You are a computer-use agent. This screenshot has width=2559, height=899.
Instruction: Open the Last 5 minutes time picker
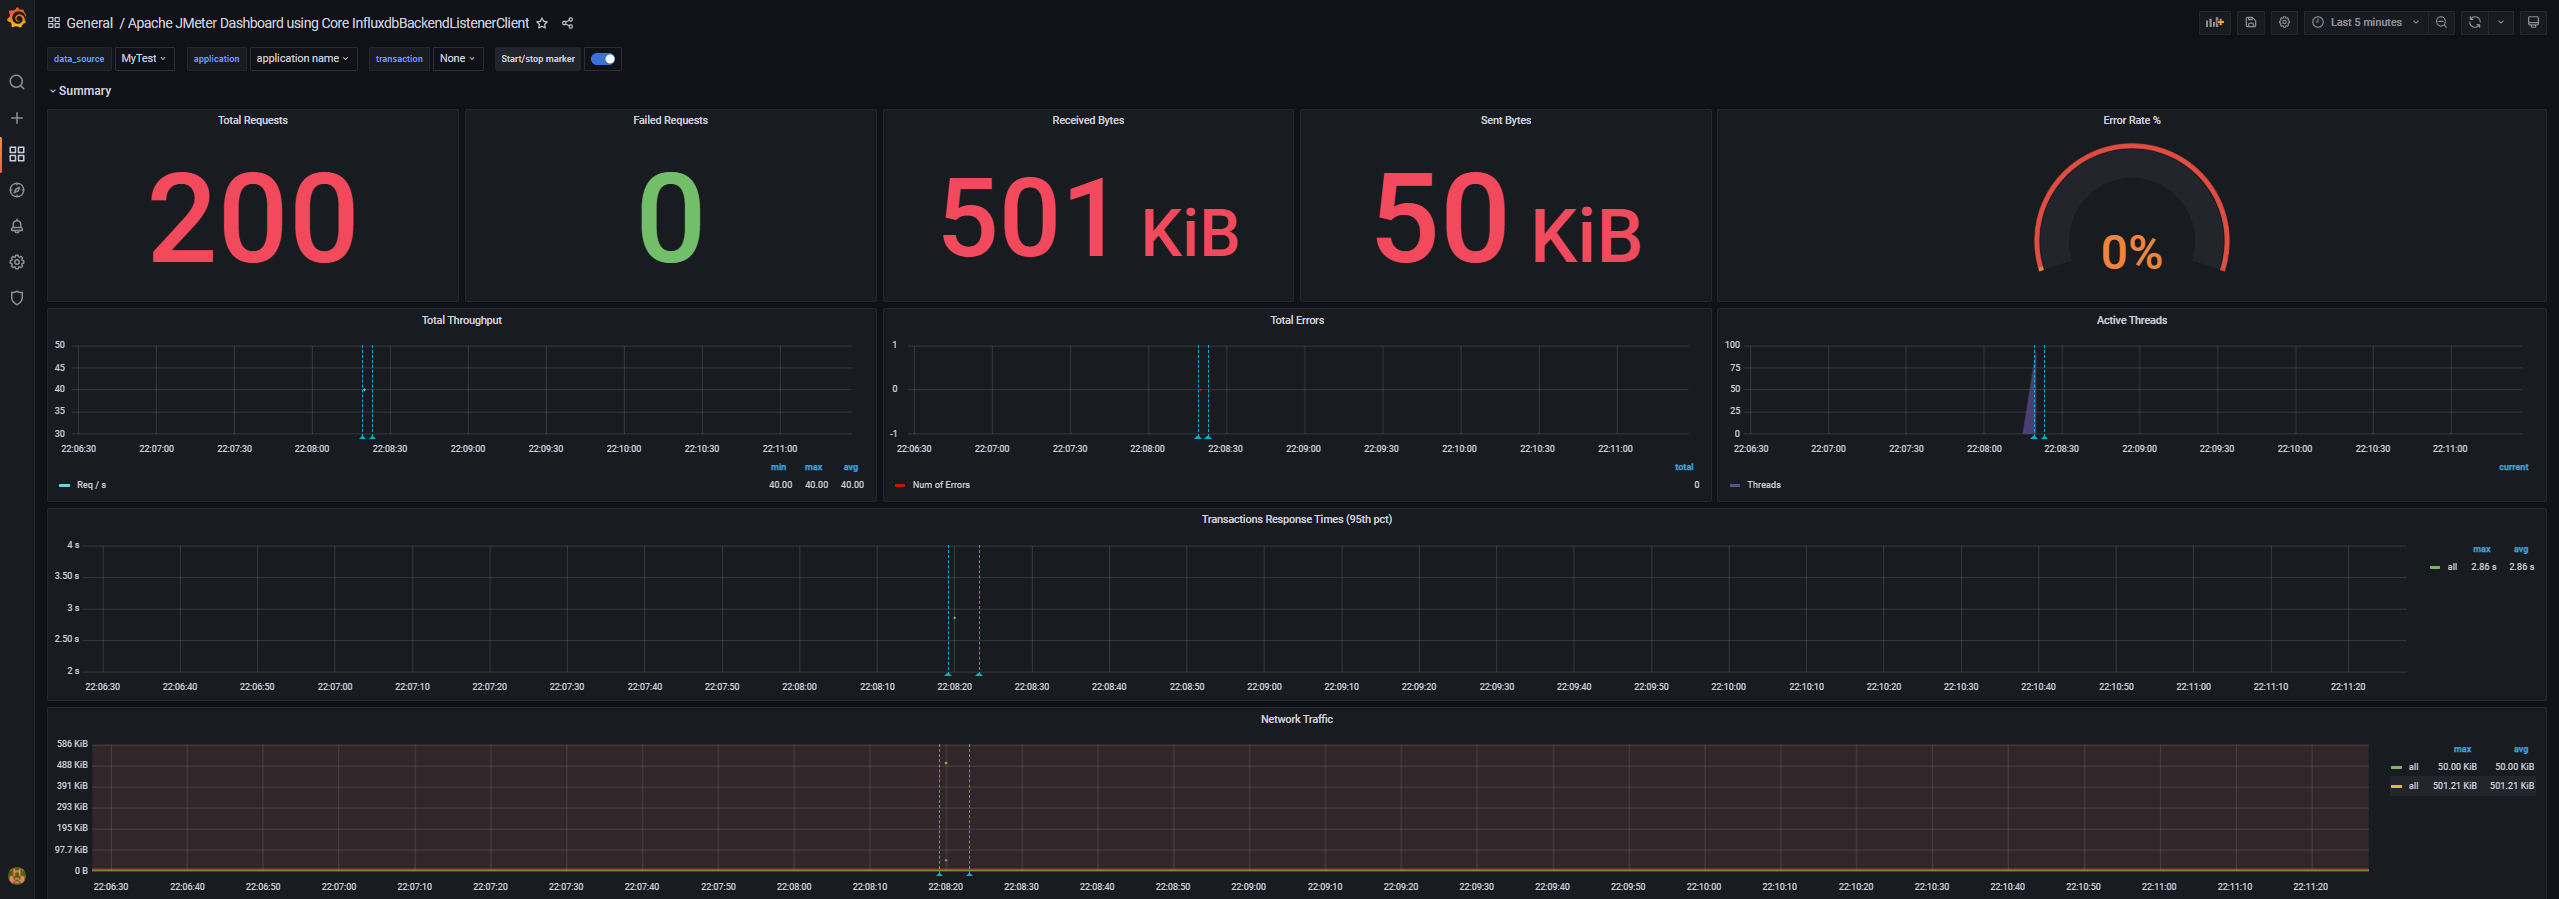(2366, 22)
